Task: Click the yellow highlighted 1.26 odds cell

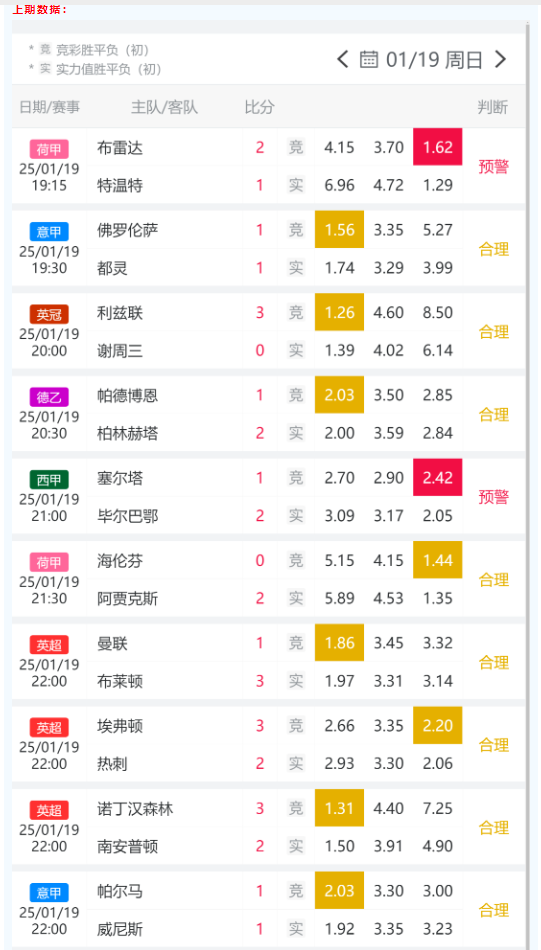Action: point(339,312)
